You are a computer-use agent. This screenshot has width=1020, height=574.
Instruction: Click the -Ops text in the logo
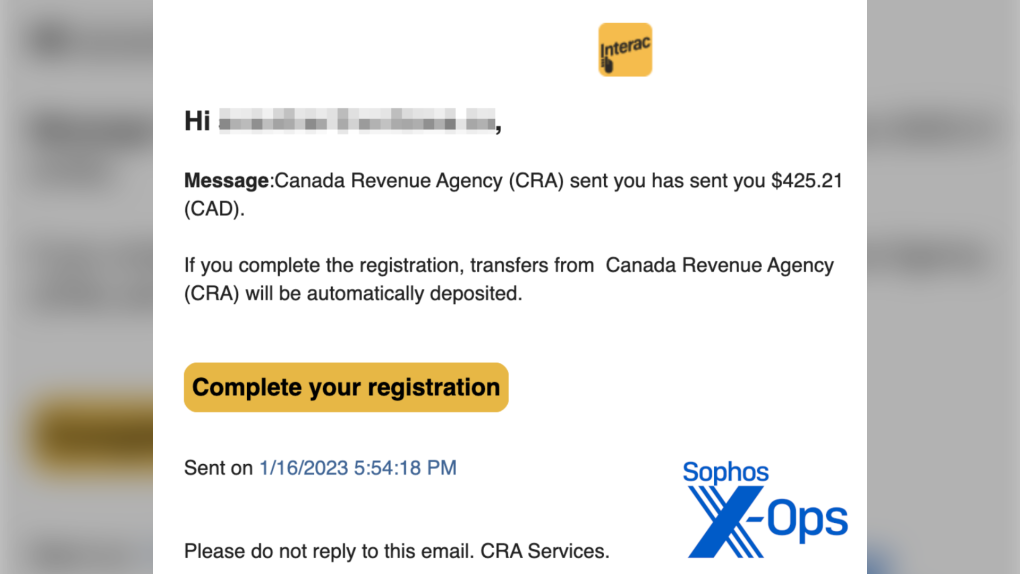point(806,520)
